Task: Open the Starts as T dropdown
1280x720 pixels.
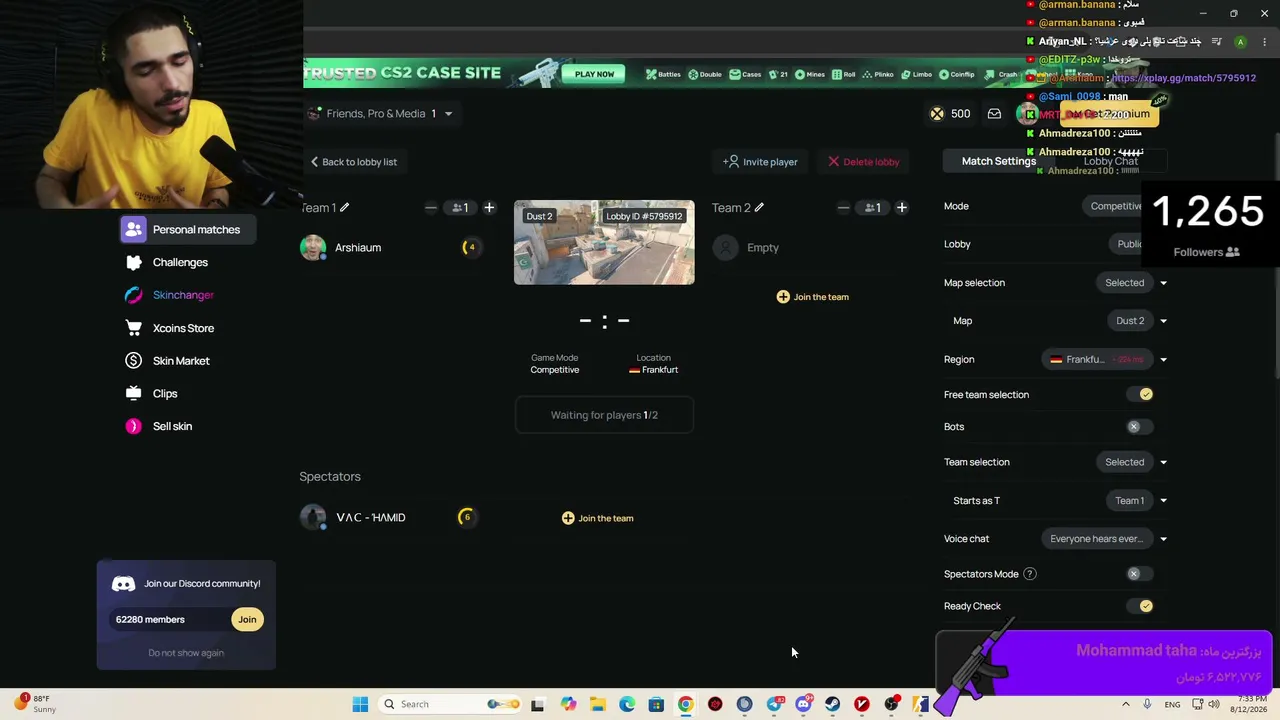Action: [x=1139, y=501]
